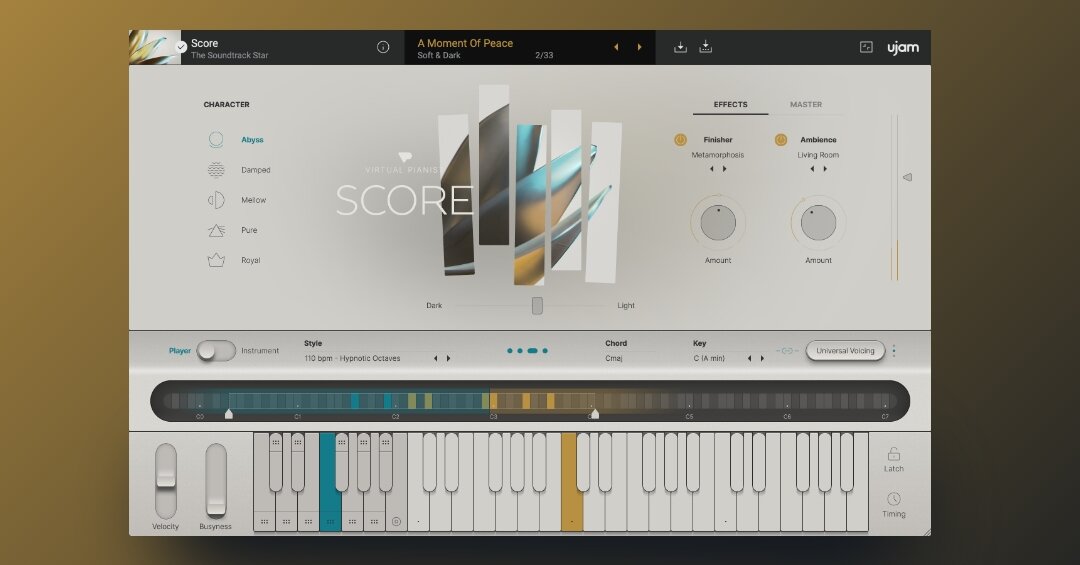Screen dimensions: 1080x565
Task: Choose the Abyss label
Action: click(x=252, y=140)
